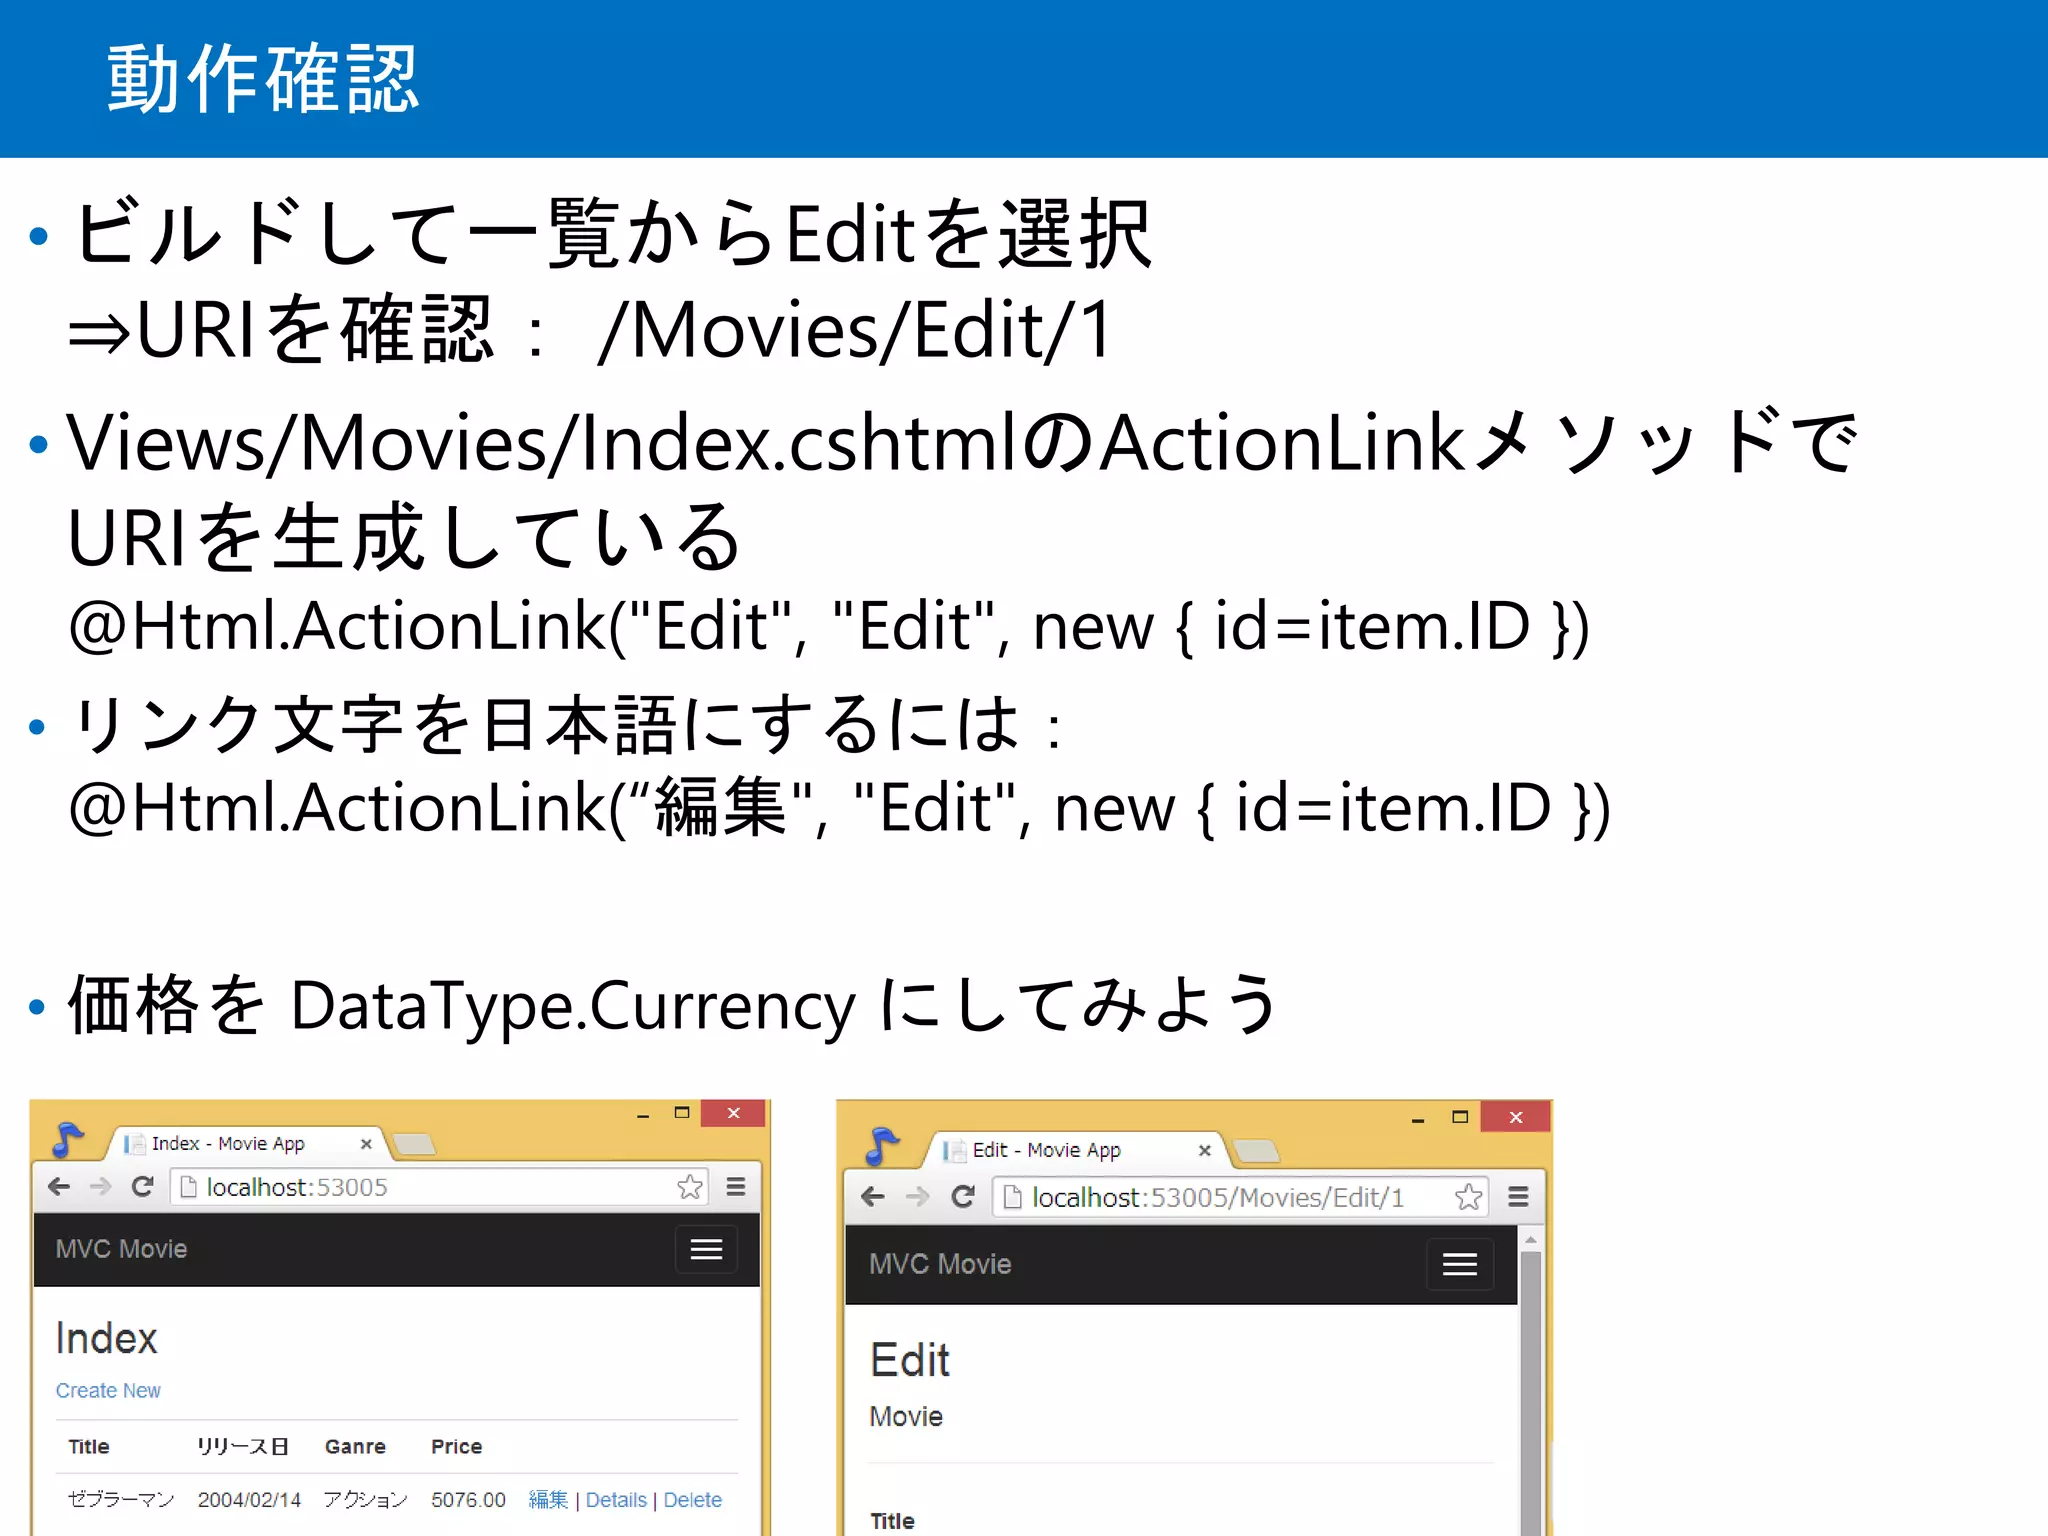Image resolution: width=2048 pixels, height=1536 pixels.
Task: Reload the Edit - Movie App page
Action: point(963,1197)
